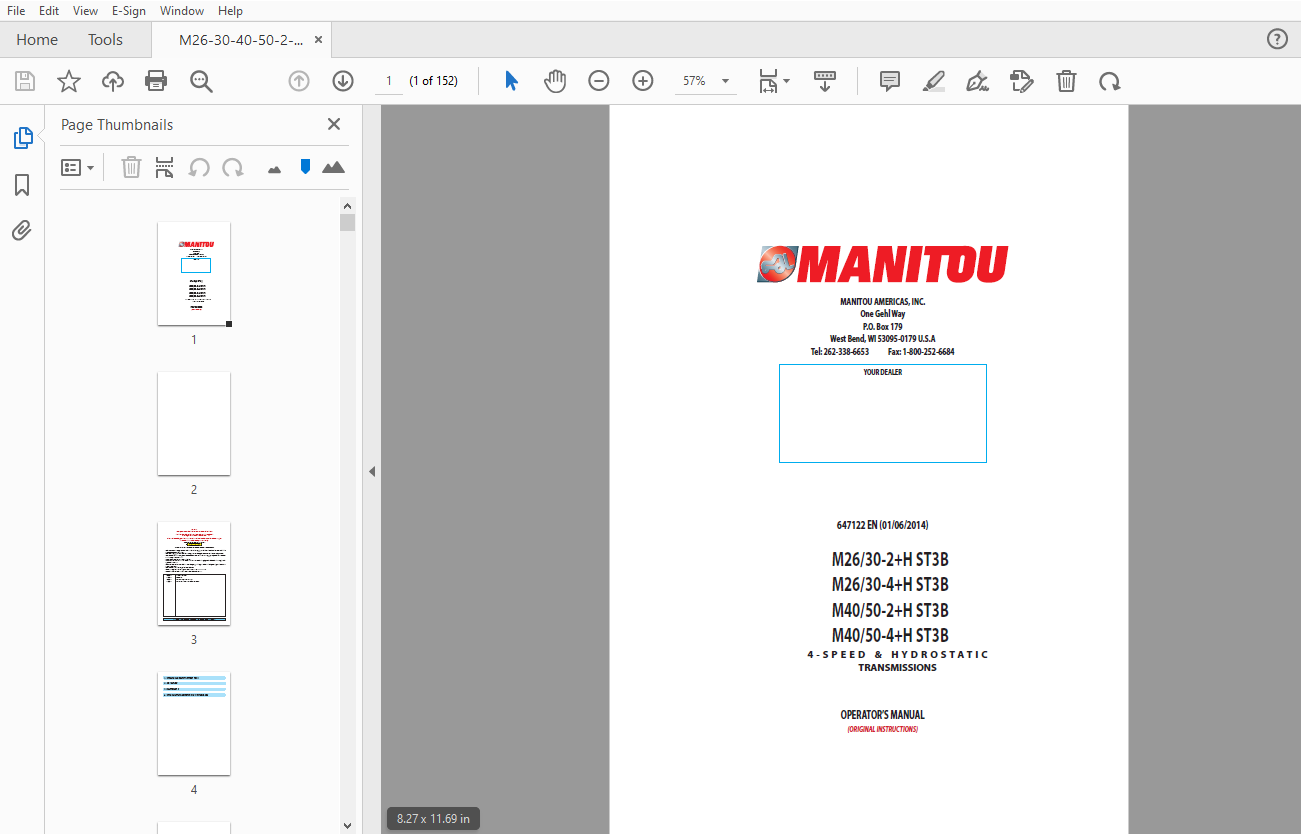Screen dimensions: 1301x834
Task: Open the Help menu
Action: [230, 10]
